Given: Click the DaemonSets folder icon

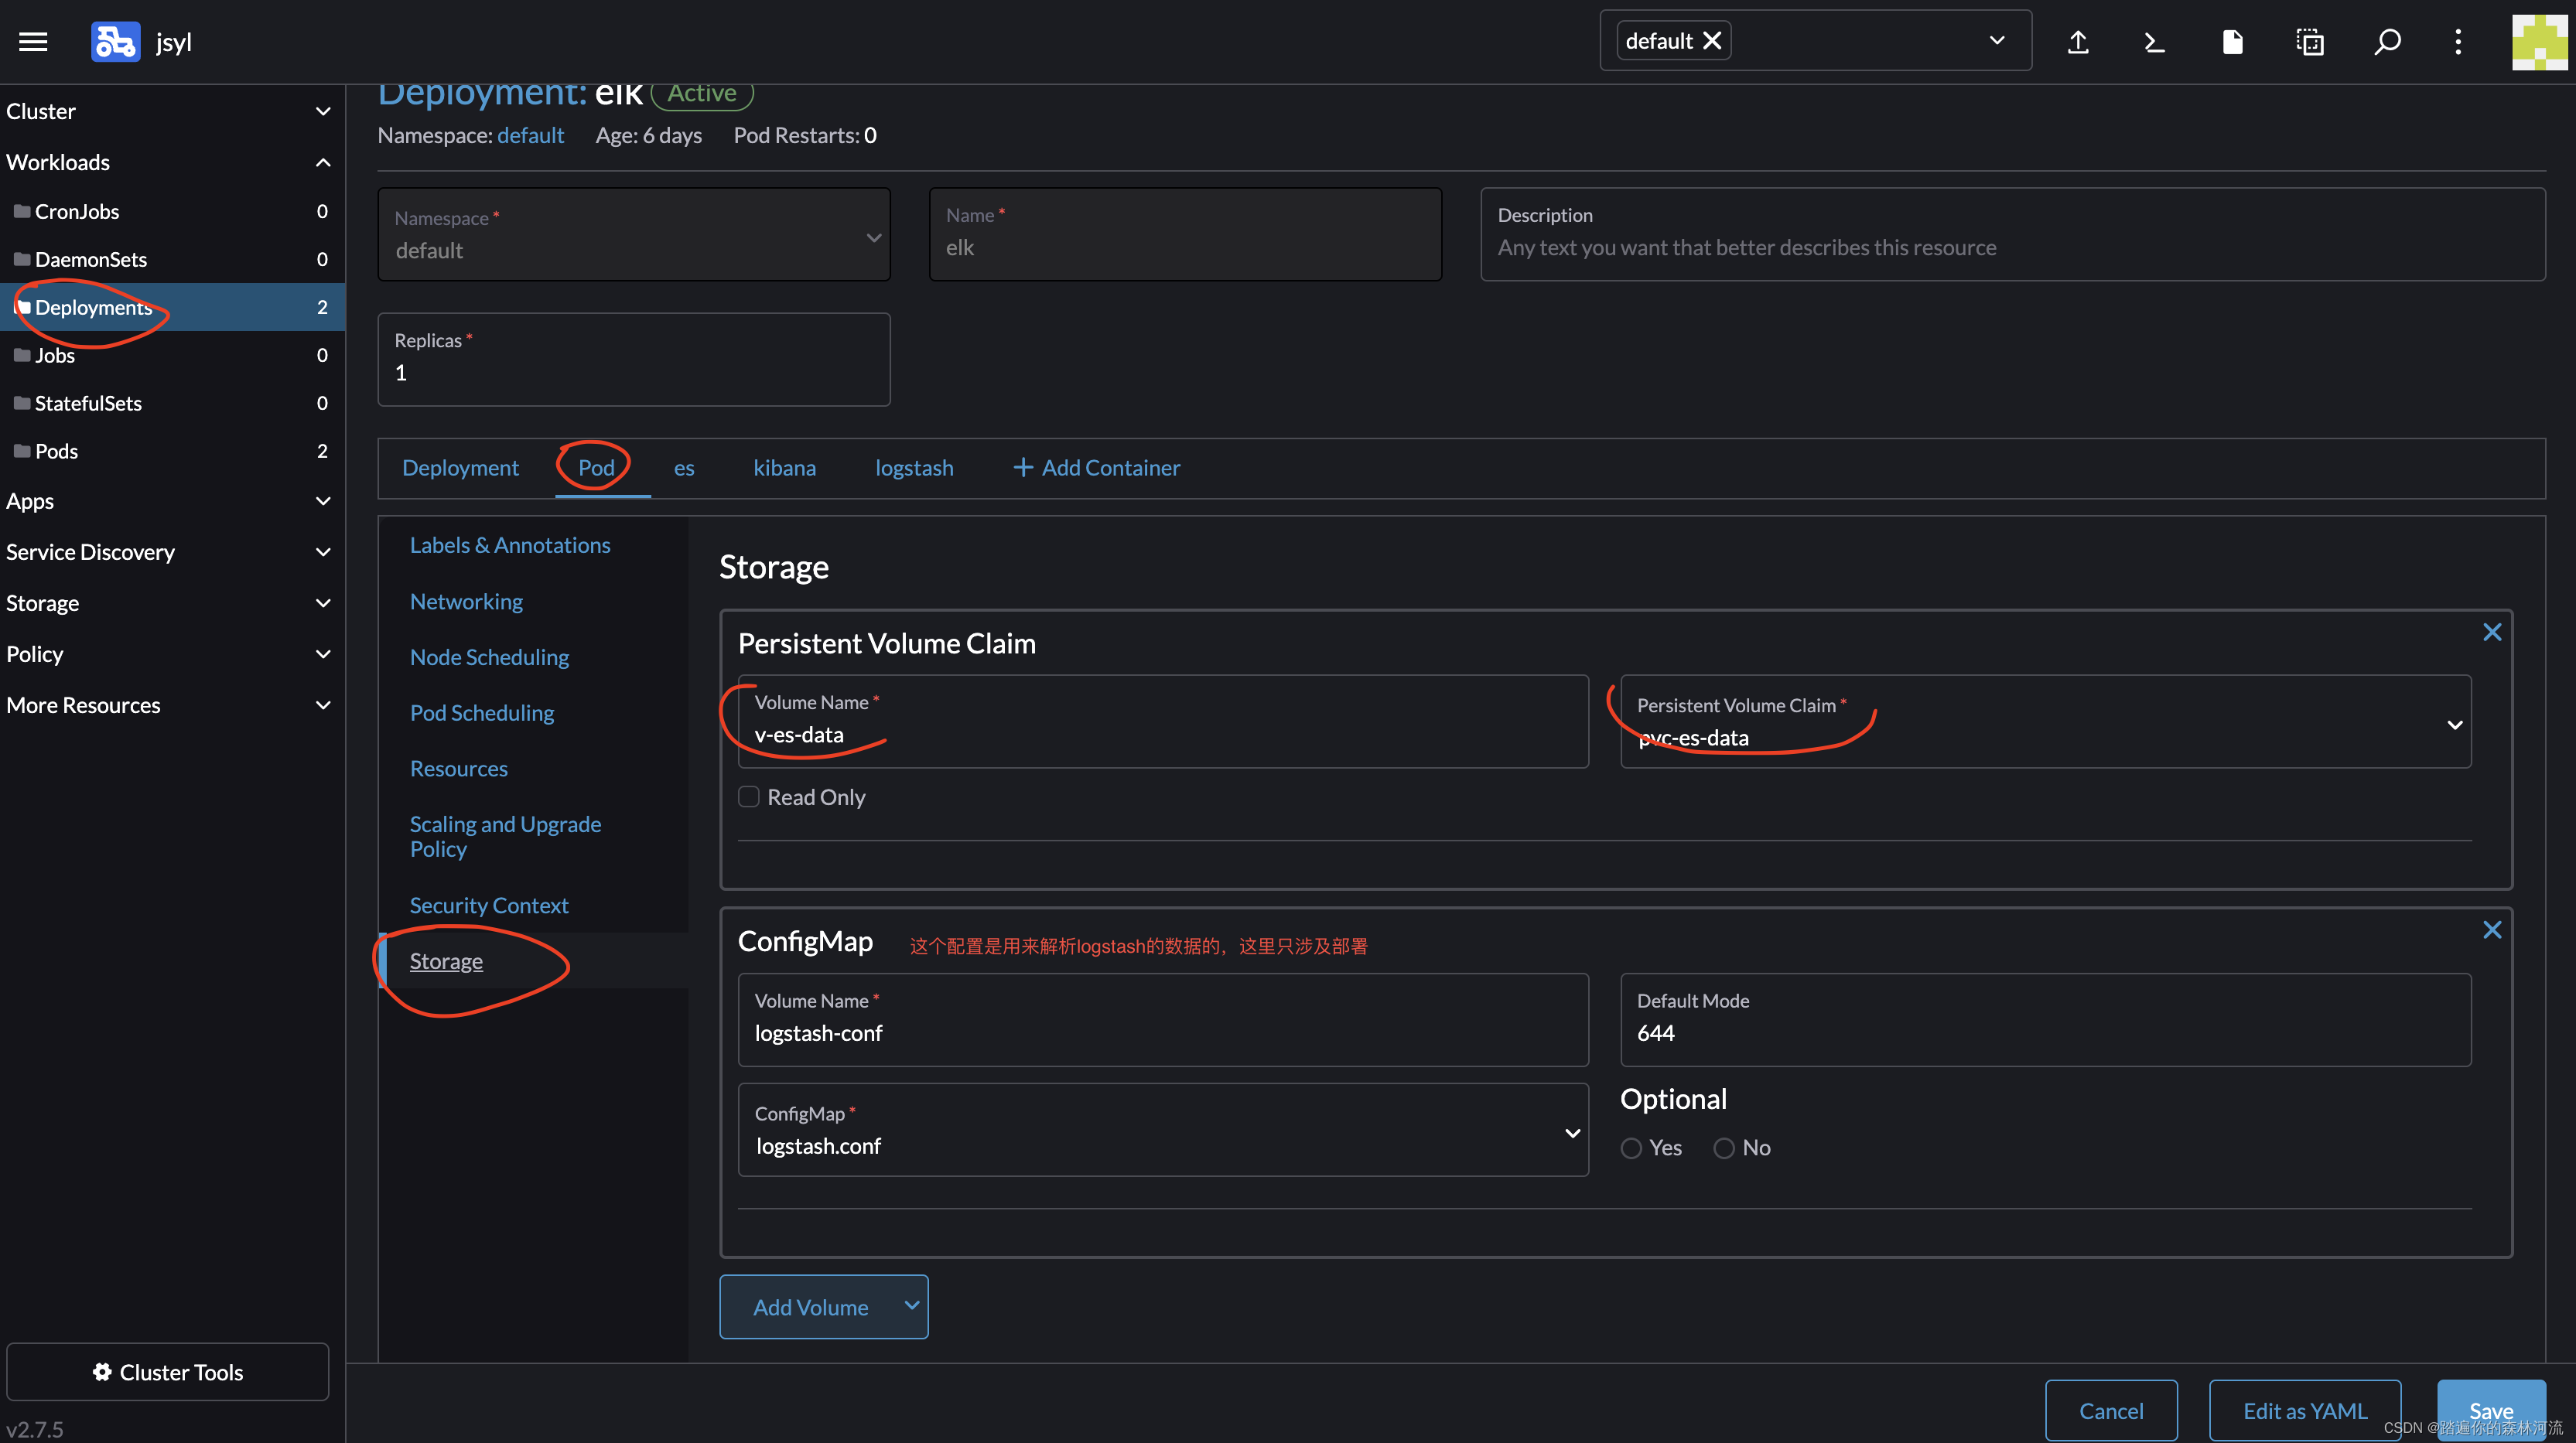Looking at the screenshot, I should [22, 259].
